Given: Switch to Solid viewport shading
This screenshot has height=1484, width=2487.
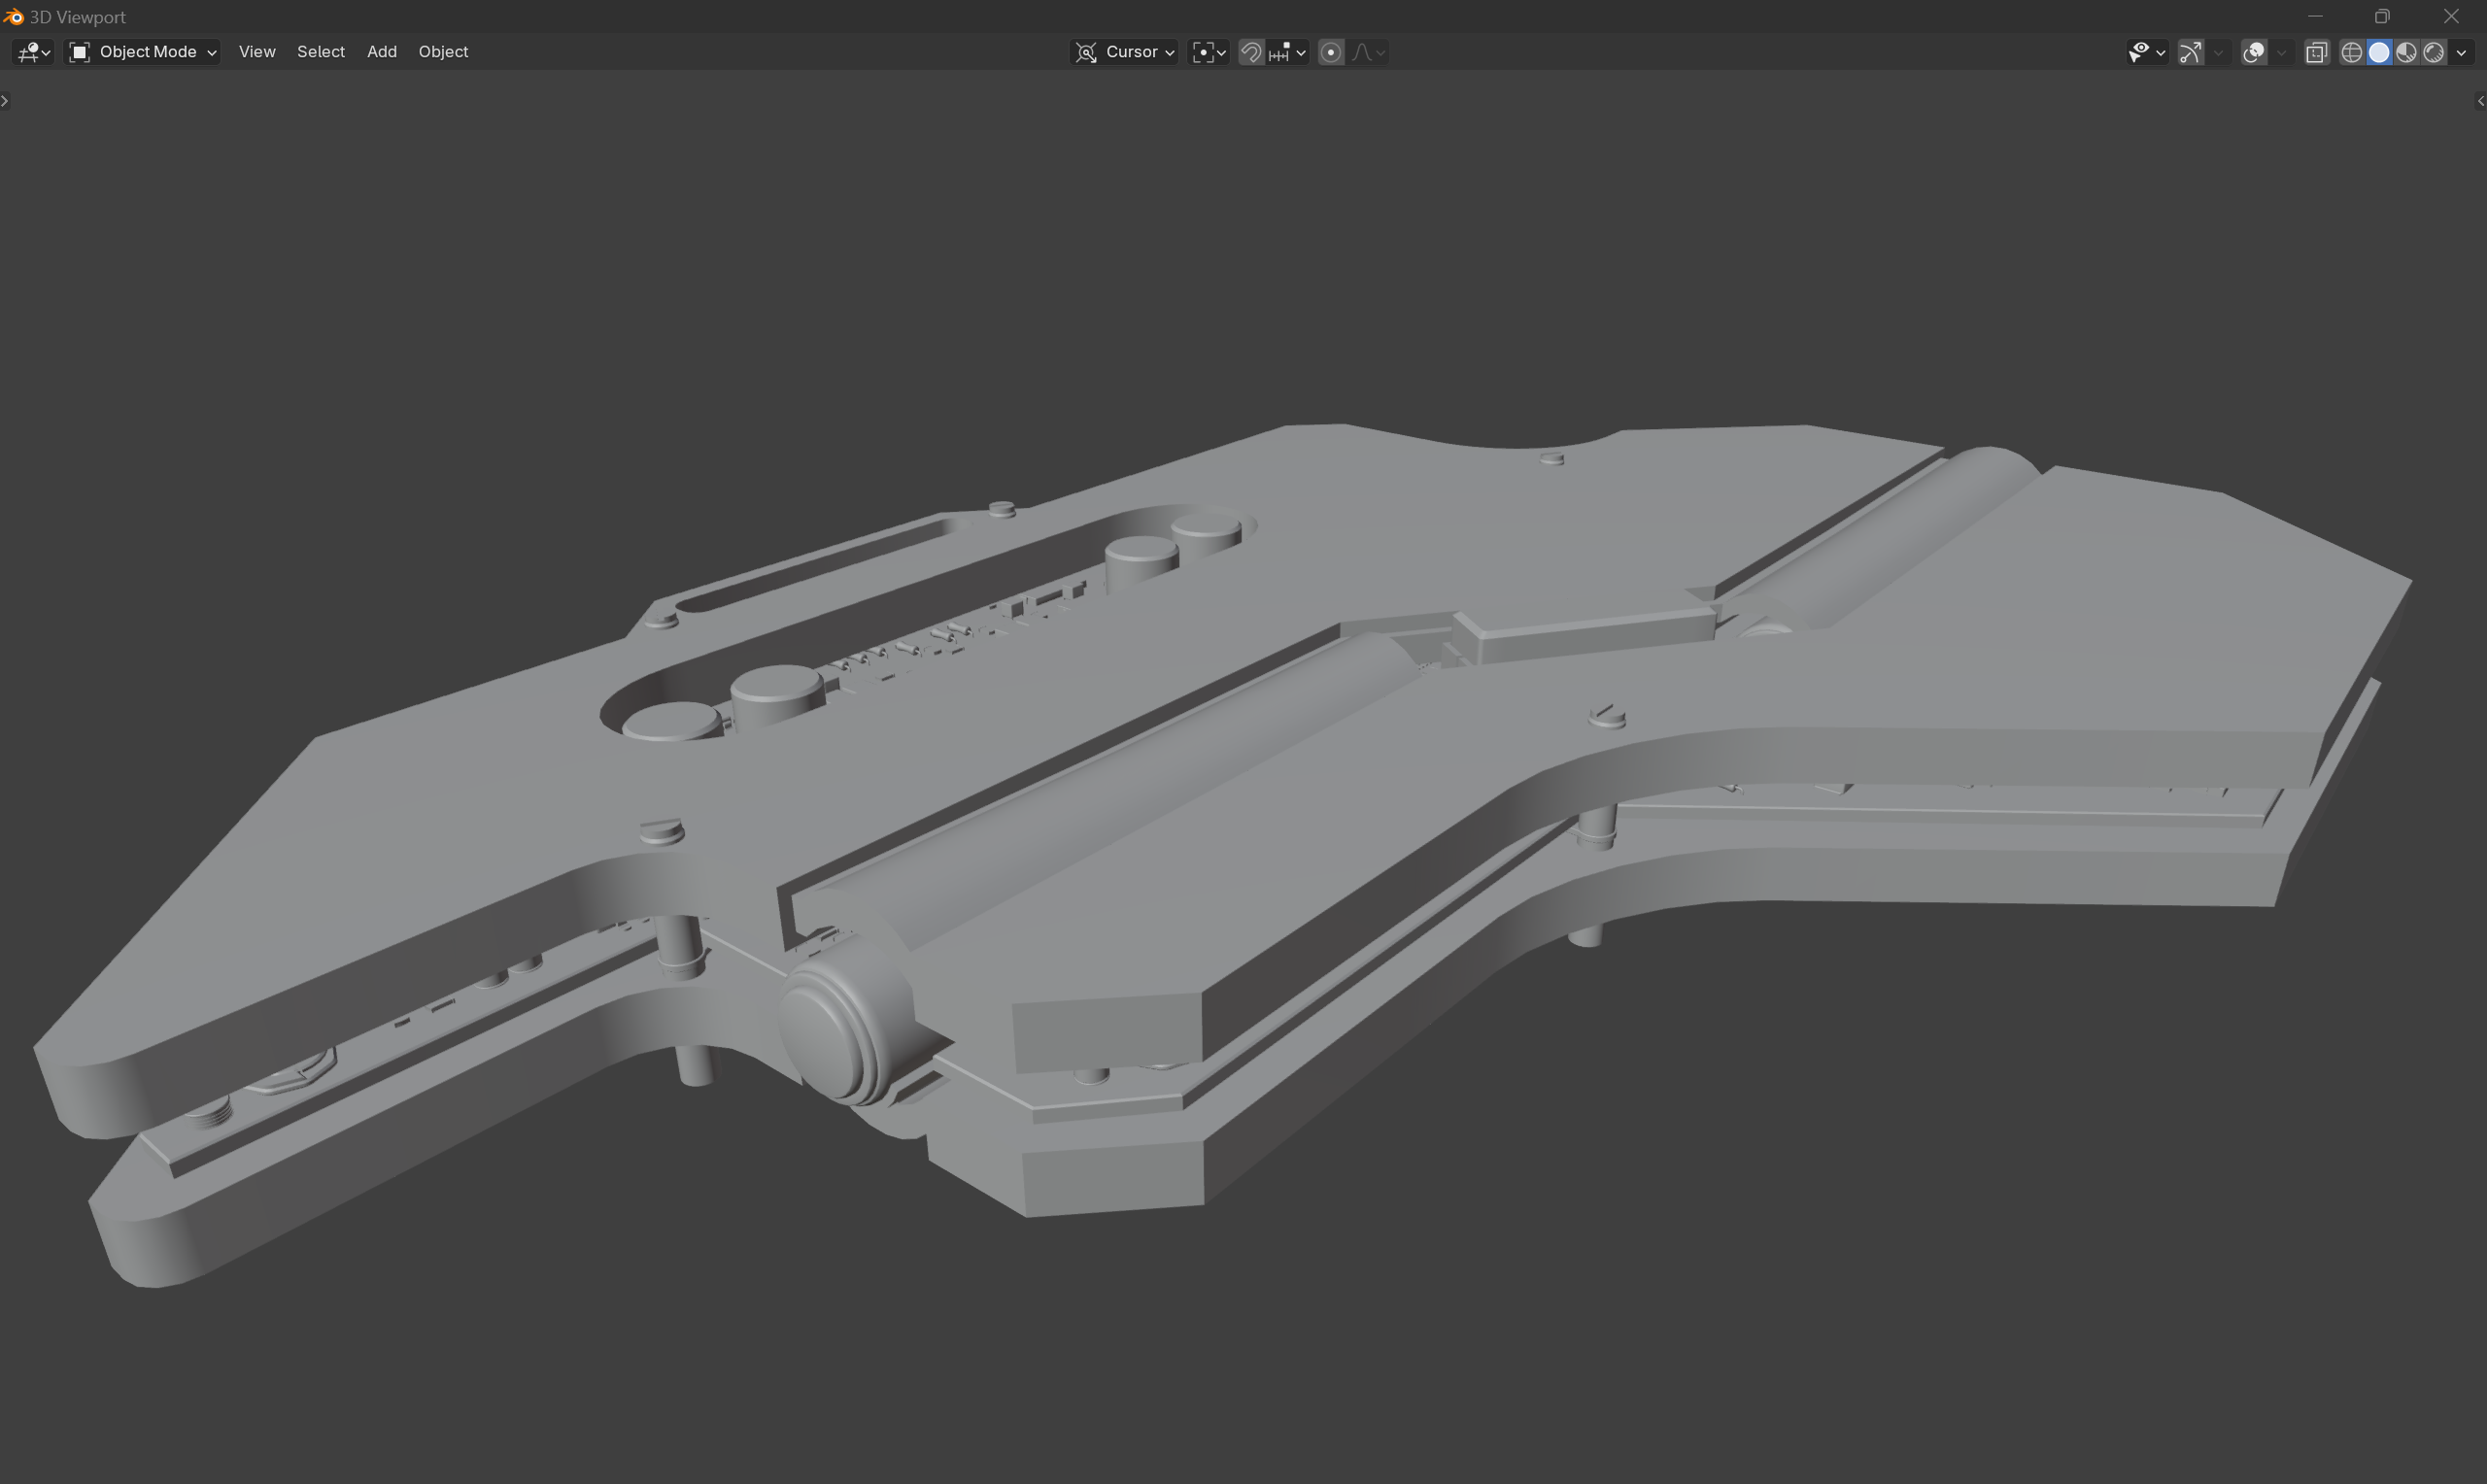Looking at the screenshot, I should point(2379,52).
